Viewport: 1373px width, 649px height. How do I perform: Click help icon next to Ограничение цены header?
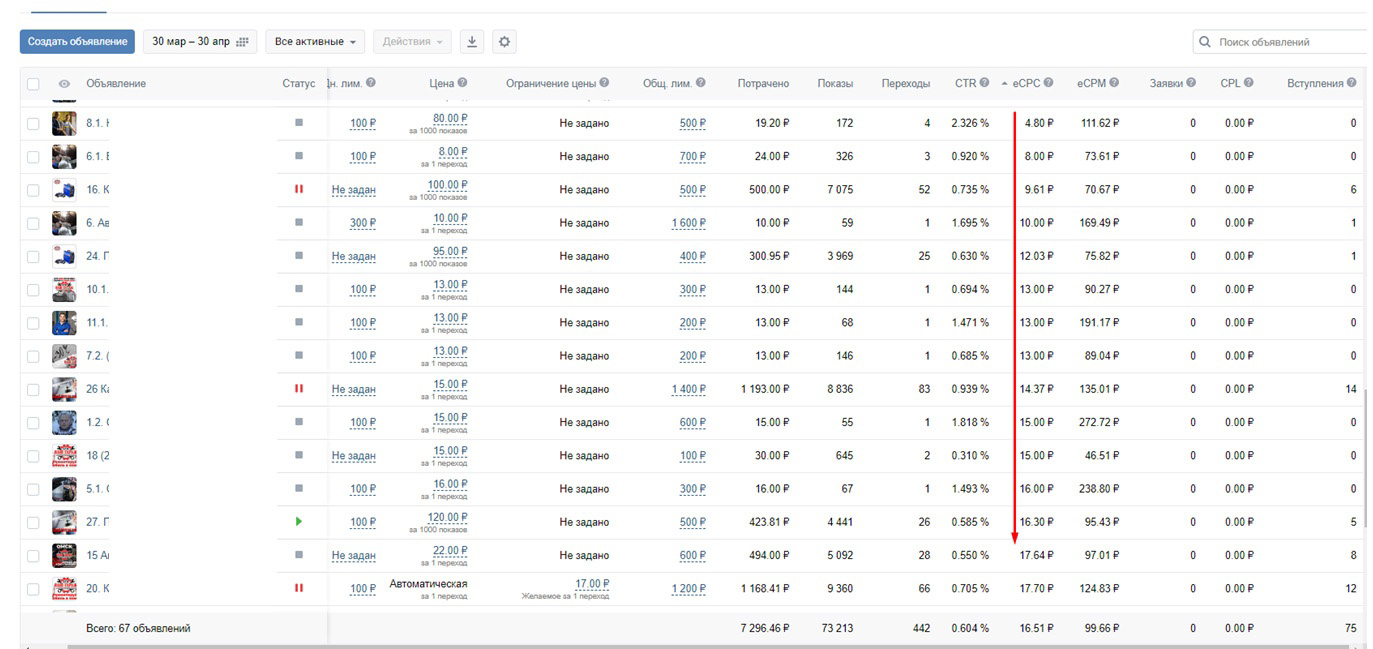[x=604, y=83]
